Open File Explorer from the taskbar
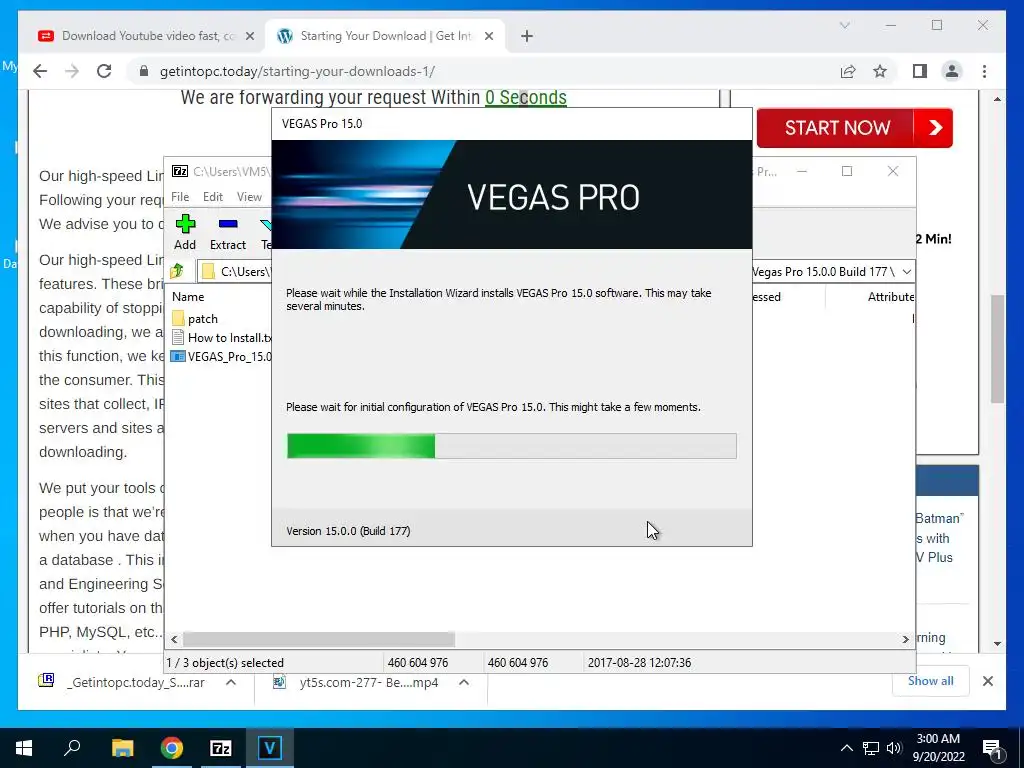The height and width of the screenshot is (768, 1024). (122, 748)
